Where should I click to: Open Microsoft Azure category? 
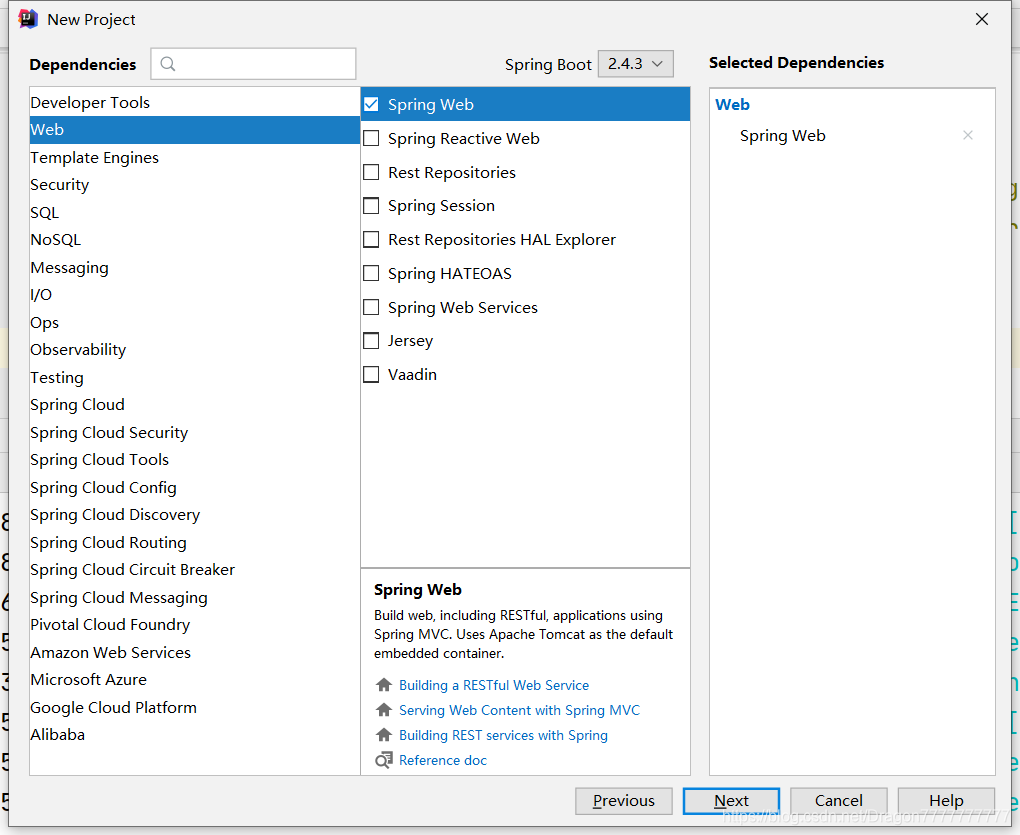[x=195, y=680]
